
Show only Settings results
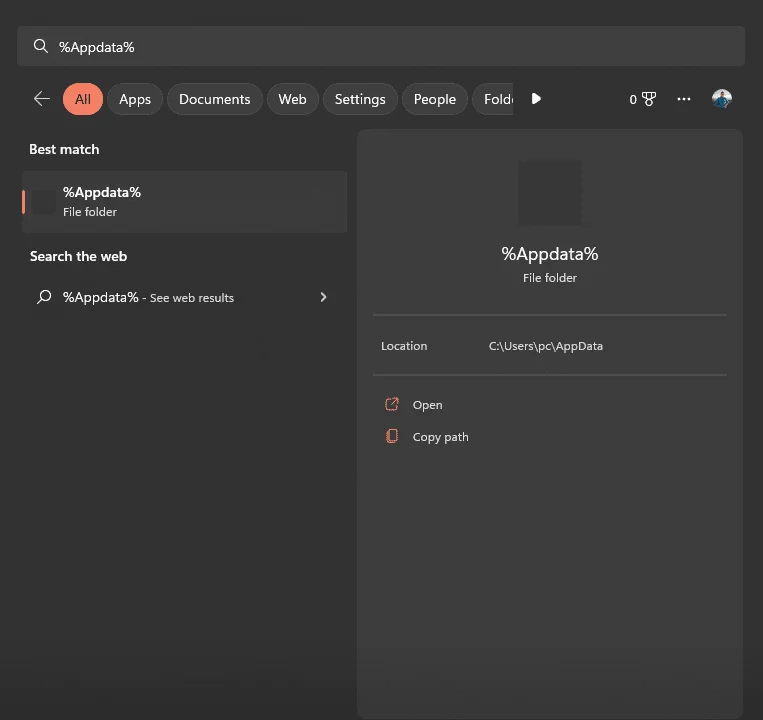(360, 99)
